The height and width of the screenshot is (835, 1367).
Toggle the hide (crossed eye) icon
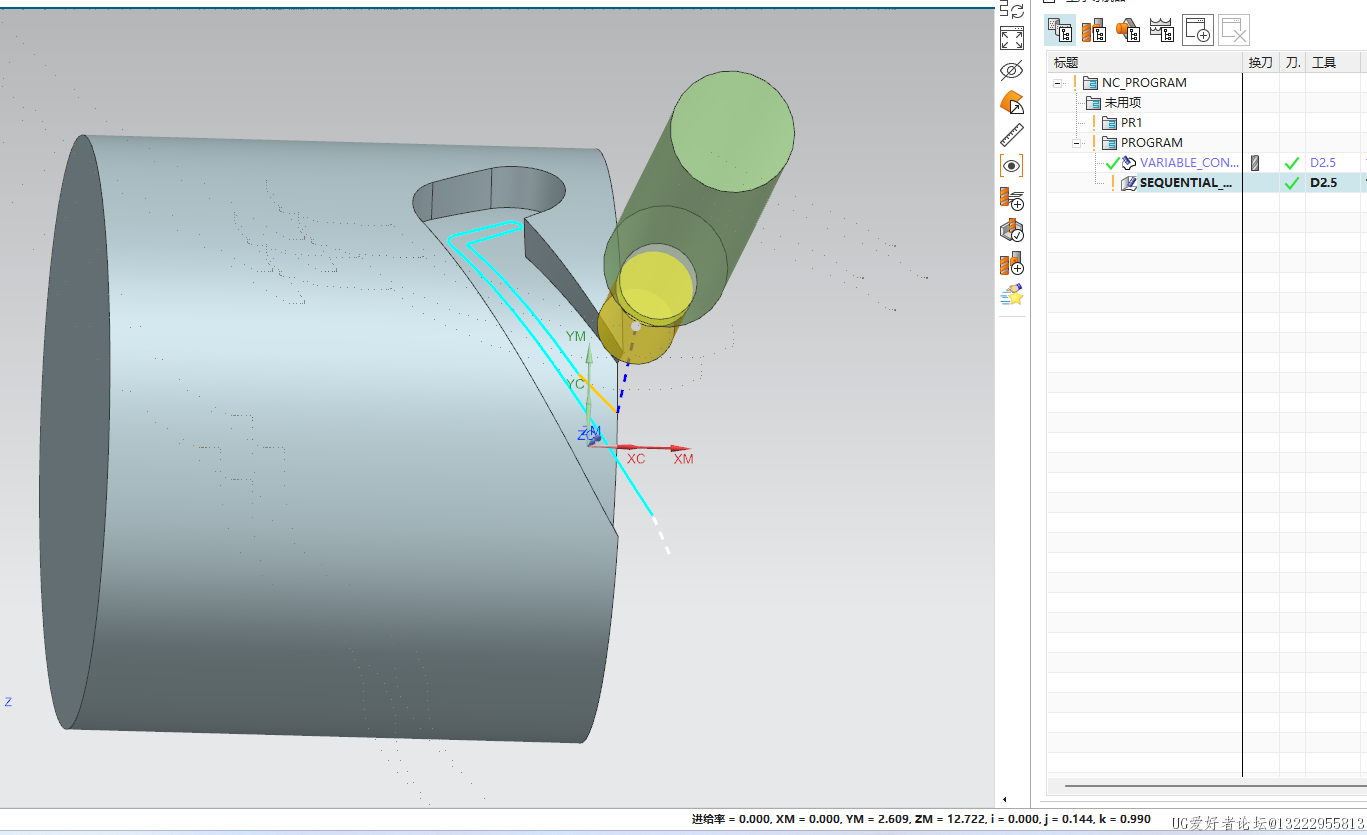tap(1012, 71)
